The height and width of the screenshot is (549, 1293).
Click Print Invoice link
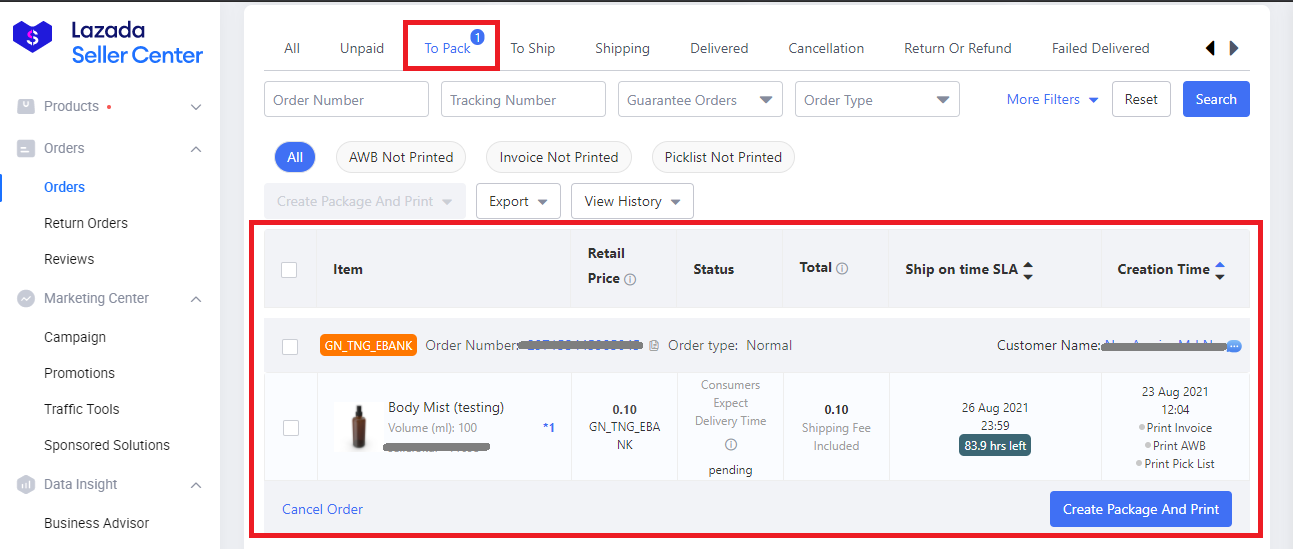tap(1179, 428)
